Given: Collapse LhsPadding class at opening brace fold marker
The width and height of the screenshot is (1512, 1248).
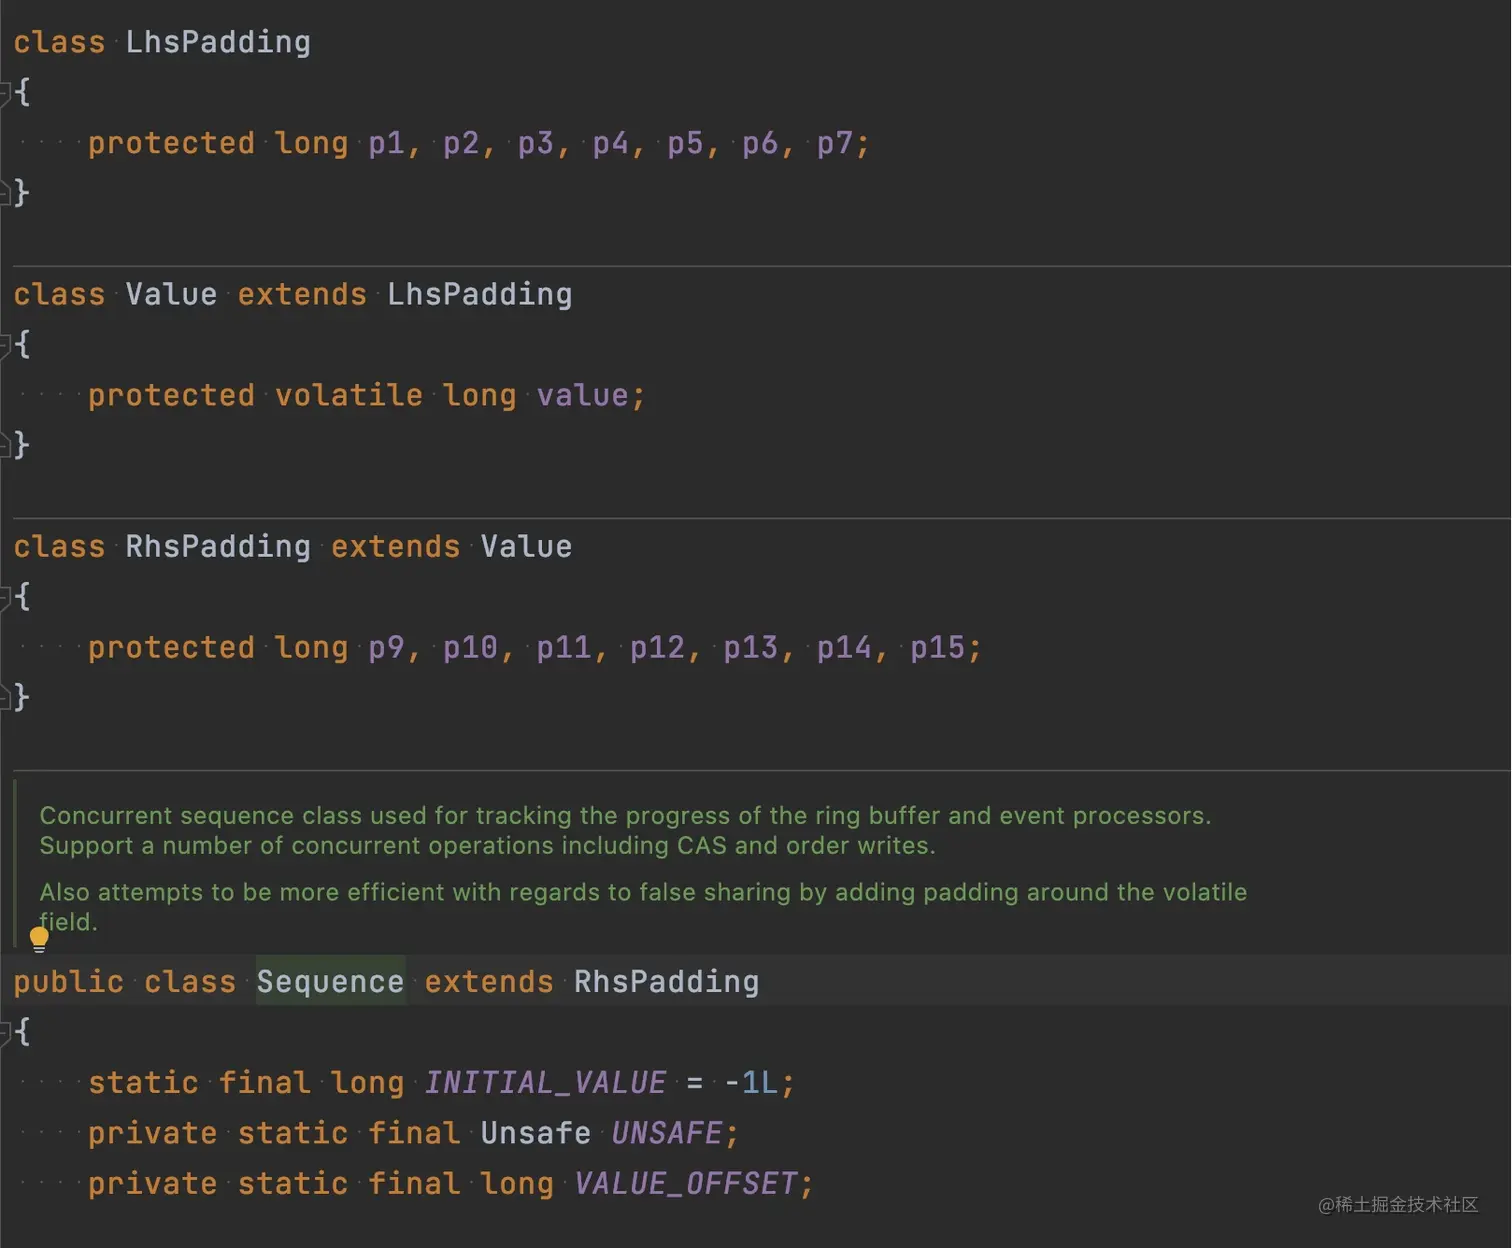Looking at the screenshot, I should coord(5,93).
